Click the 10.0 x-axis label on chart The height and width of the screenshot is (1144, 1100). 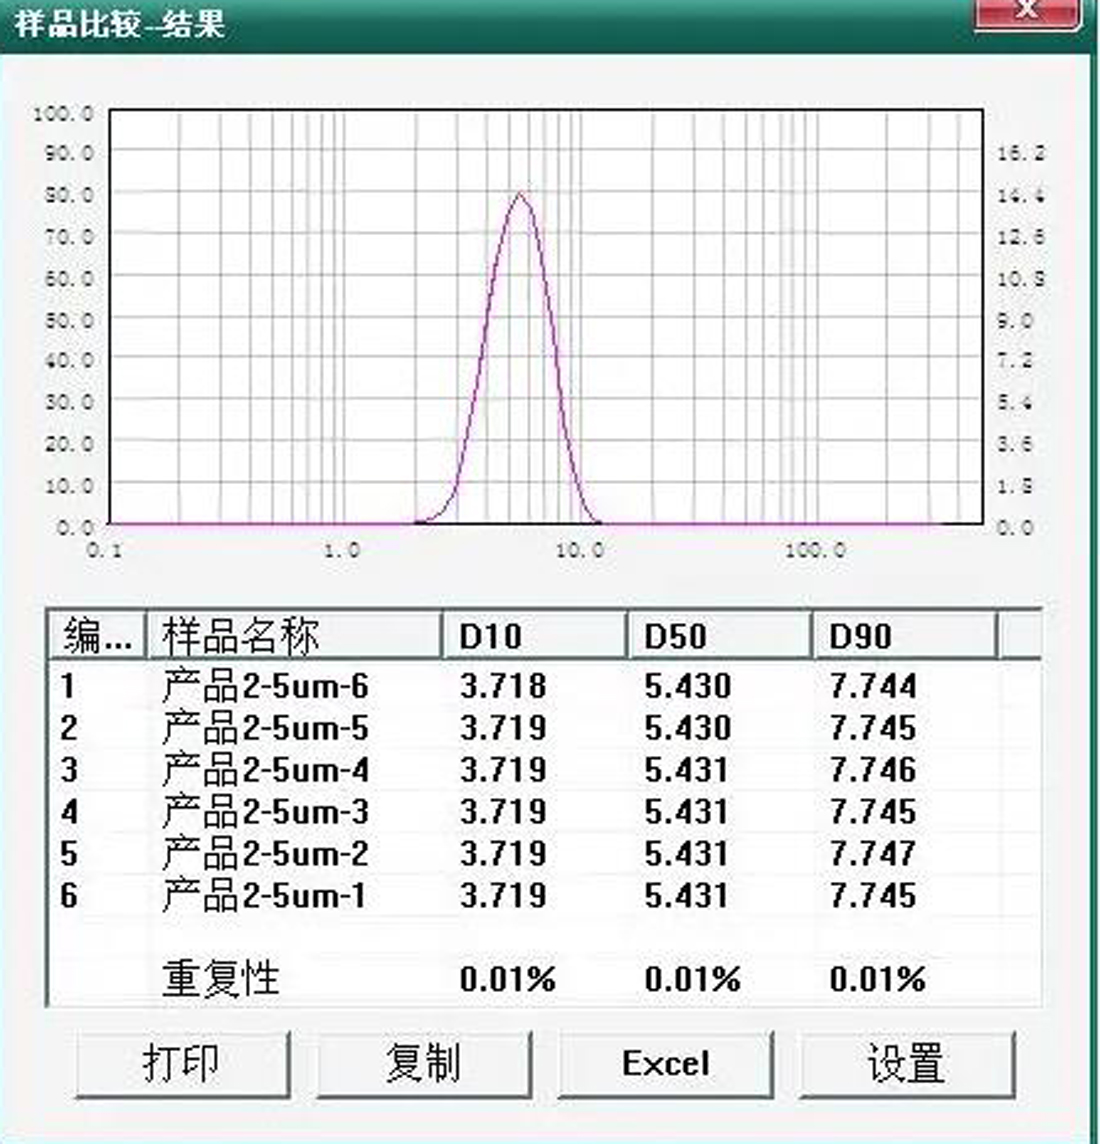pos(581,549)
